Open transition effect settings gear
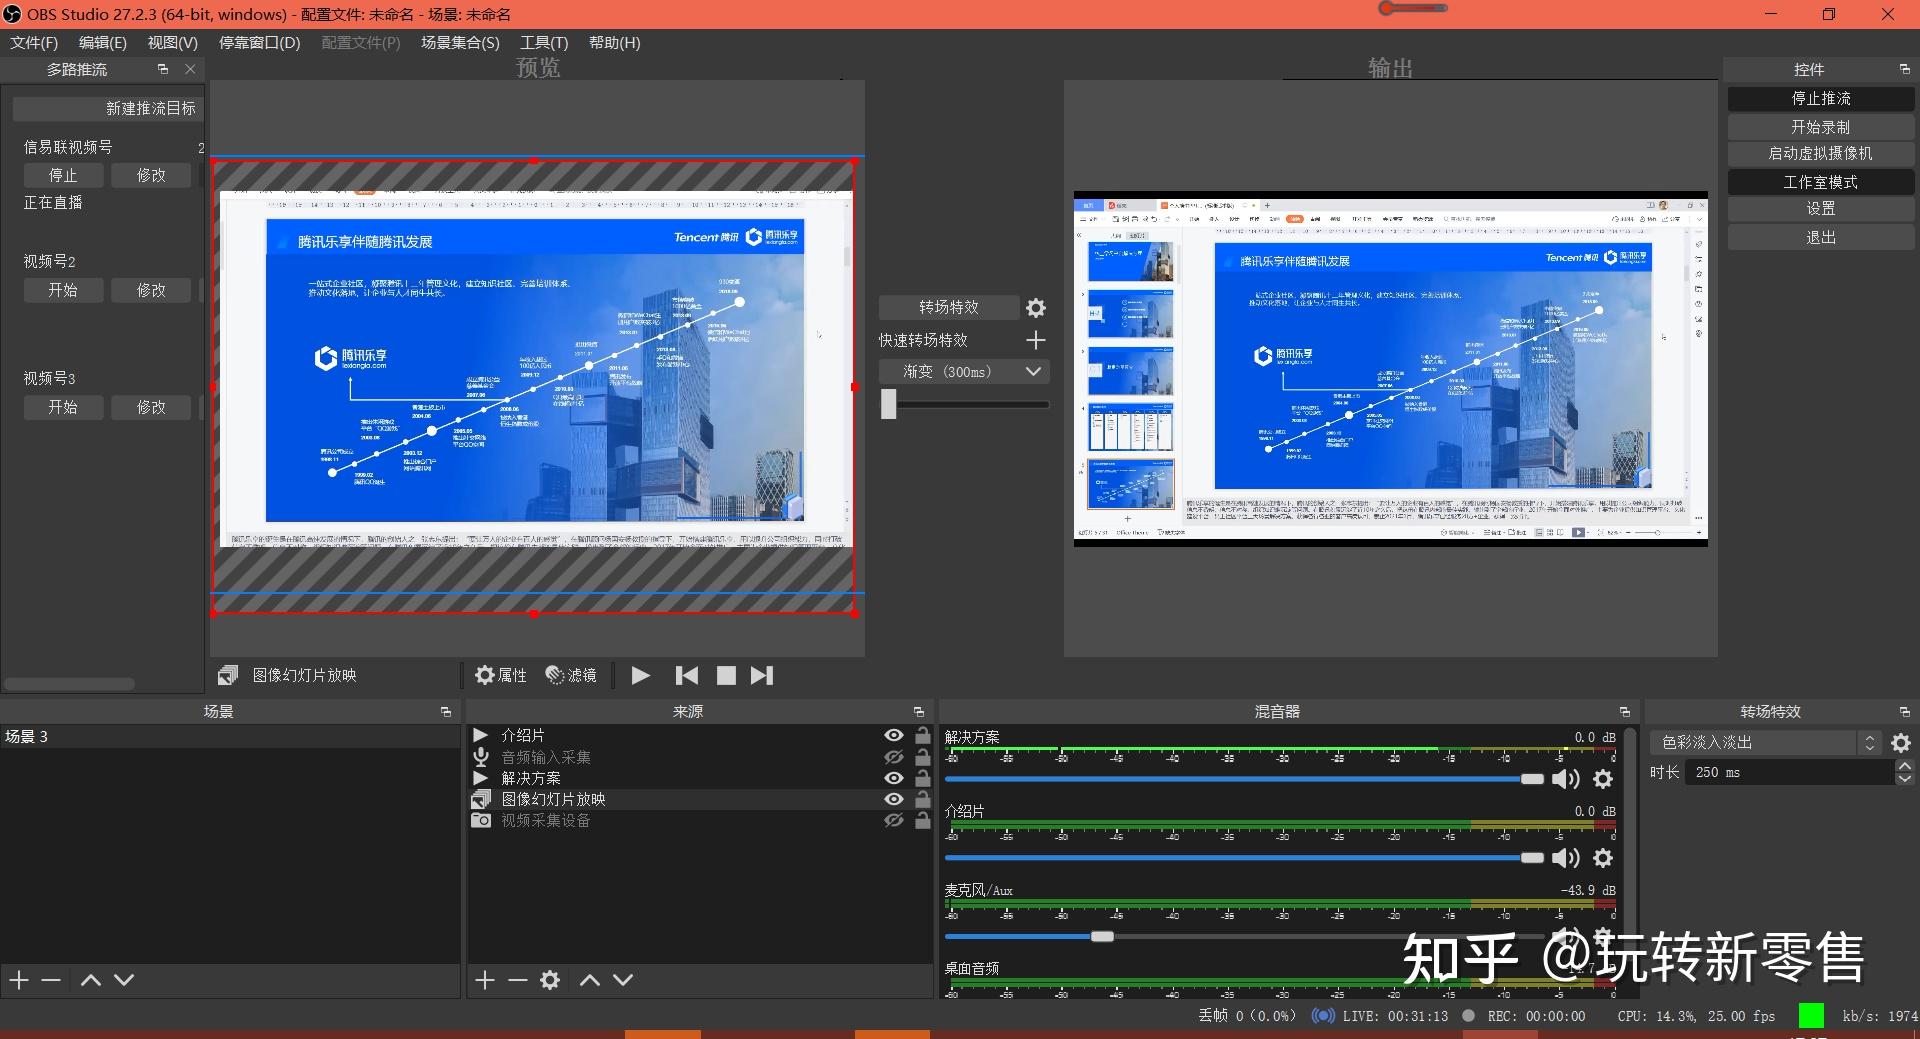 (x=1036, y=308)
